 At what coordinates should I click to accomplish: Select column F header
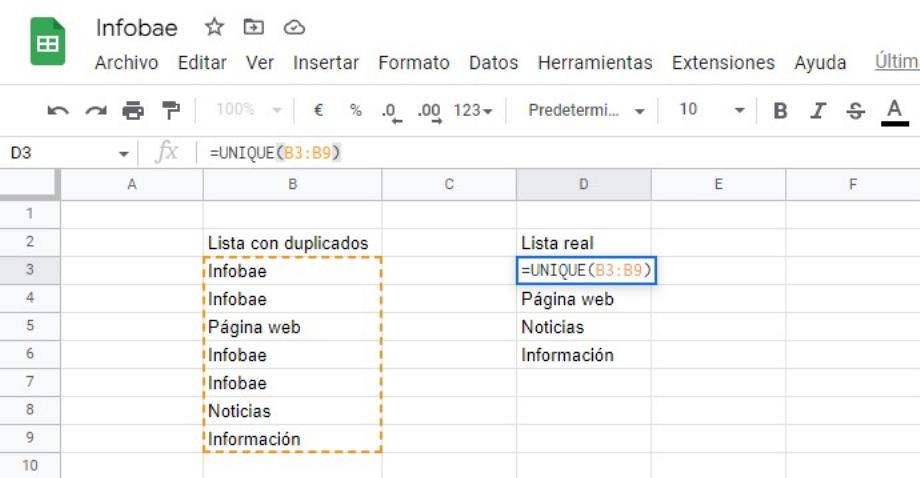tap(853, 184)
